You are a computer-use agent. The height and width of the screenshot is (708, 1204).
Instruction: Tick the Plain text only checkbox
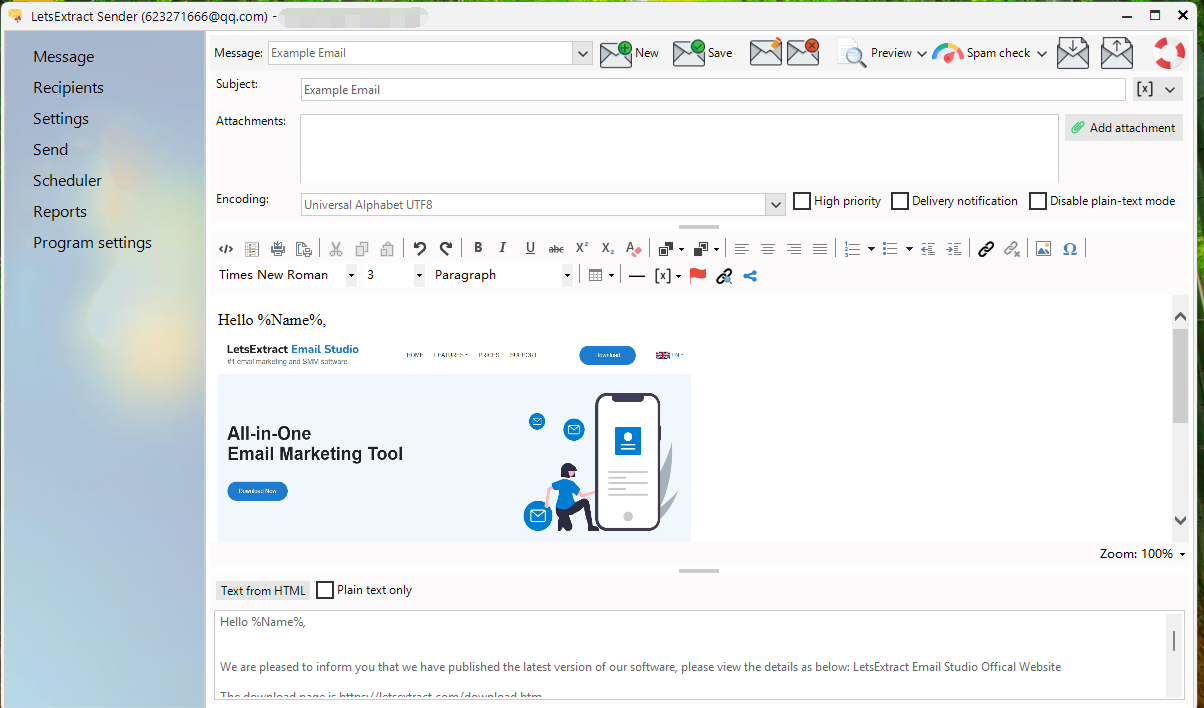(x=325, y=590)
